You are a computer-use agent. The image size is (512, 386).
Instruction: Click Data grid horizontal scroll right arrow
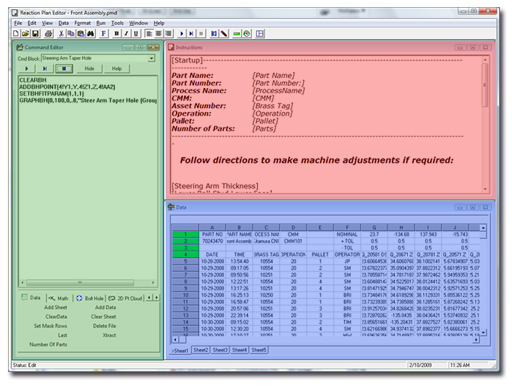tap(476, 340)
